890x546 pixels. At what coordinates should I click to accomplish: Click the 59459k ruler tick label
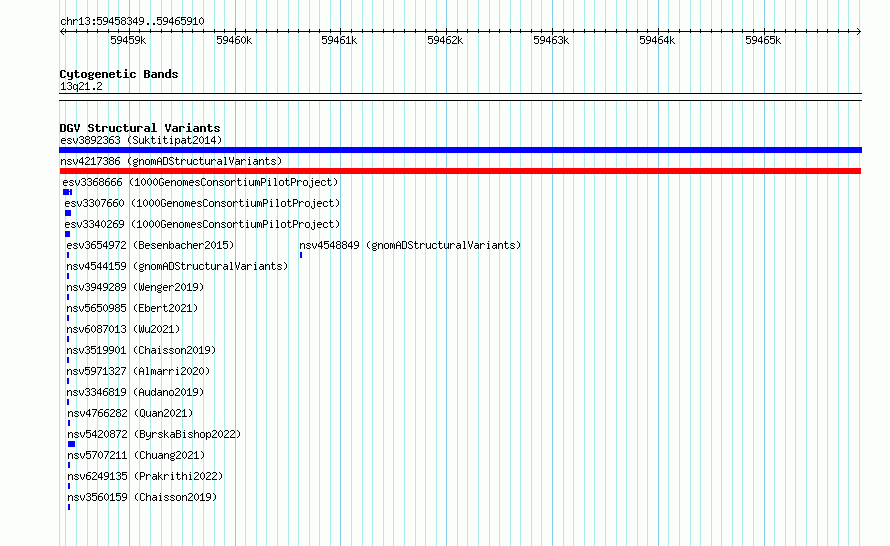pyautogui.click(x=128, y=40)
